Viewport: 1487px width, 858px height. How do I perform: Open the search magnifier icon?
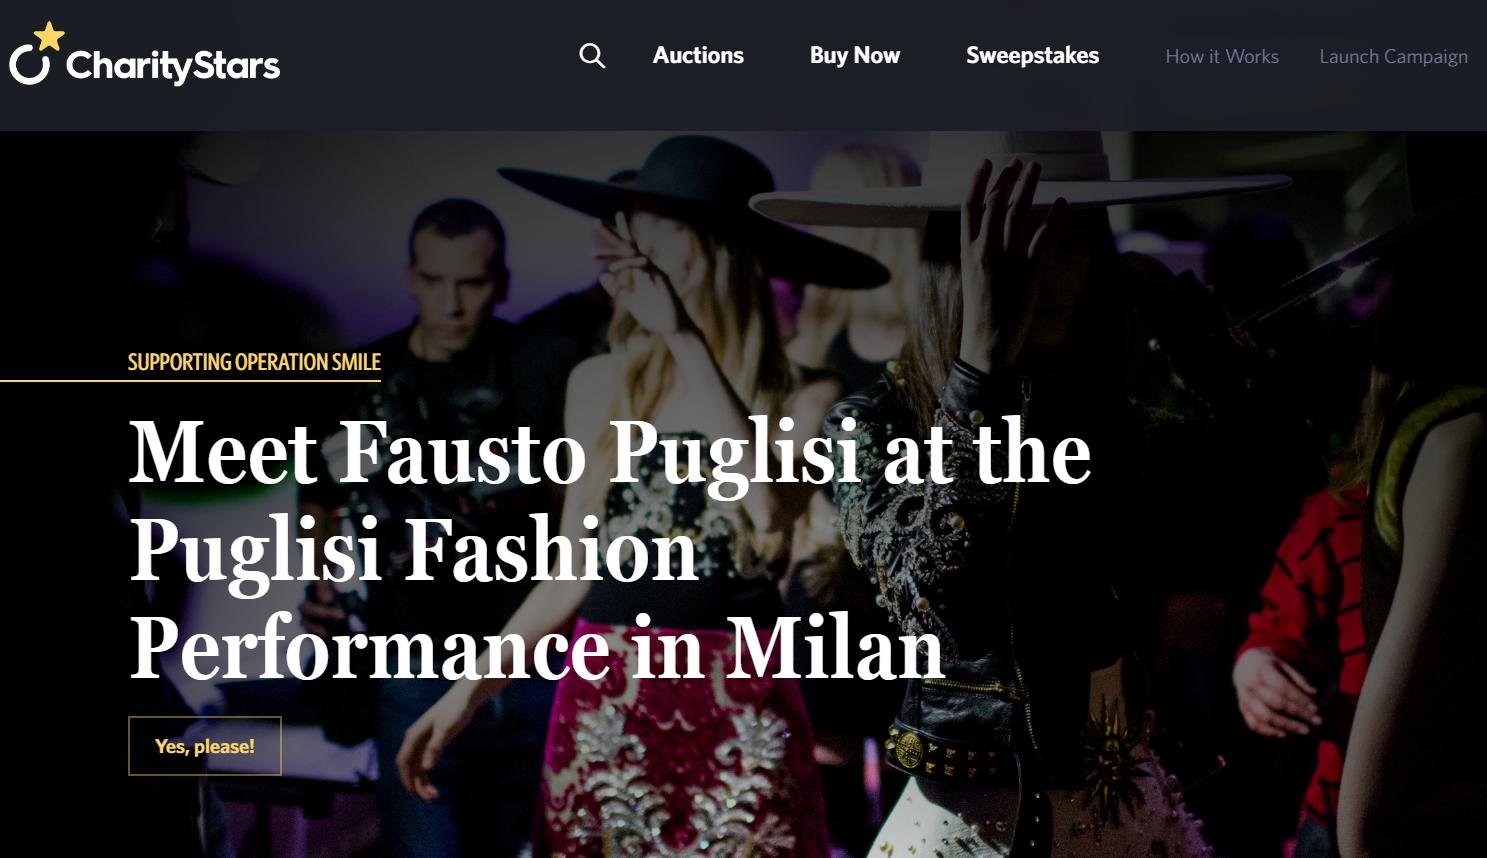(x=592, y=56)
